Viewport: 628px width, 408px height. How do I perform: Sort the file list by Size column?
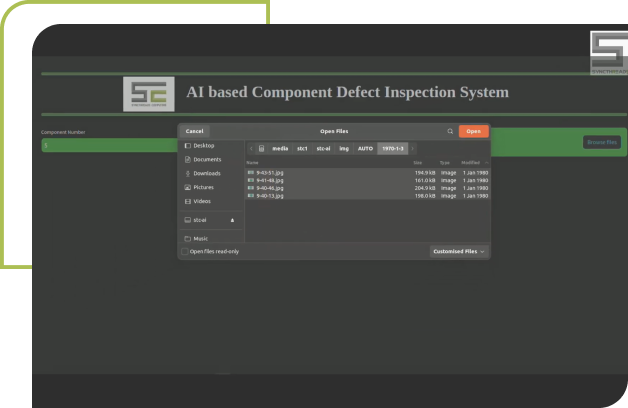tap(418, 162)
